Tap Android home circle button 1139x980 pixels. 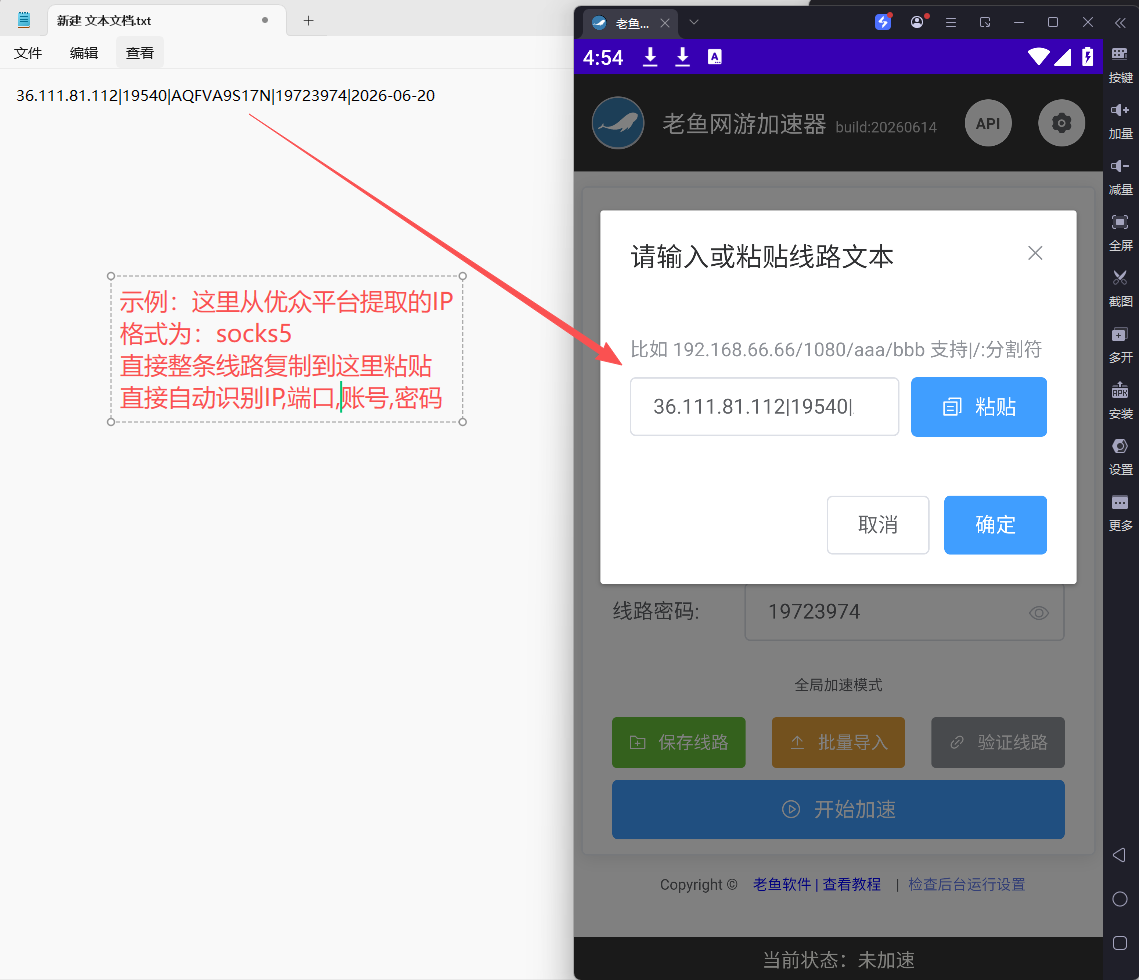coord(1120,899)
